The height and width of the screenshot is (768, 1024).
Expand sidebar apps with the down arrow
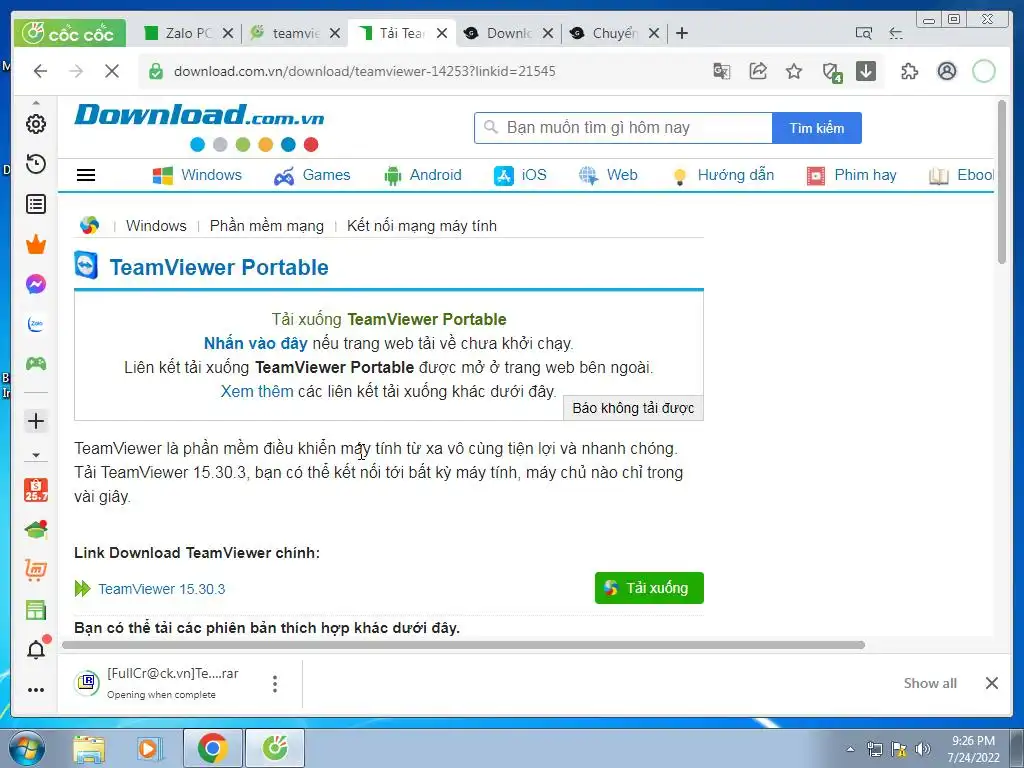point(36,455)
